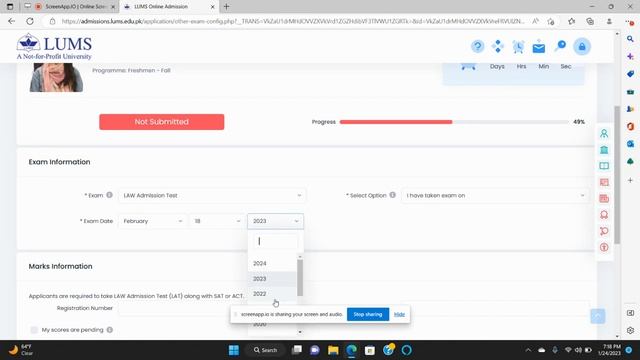Image resolution: width=640 pixels, height=360 pixels.
Task: Click Stop sharing button
Action: click(x=368, y=314)
